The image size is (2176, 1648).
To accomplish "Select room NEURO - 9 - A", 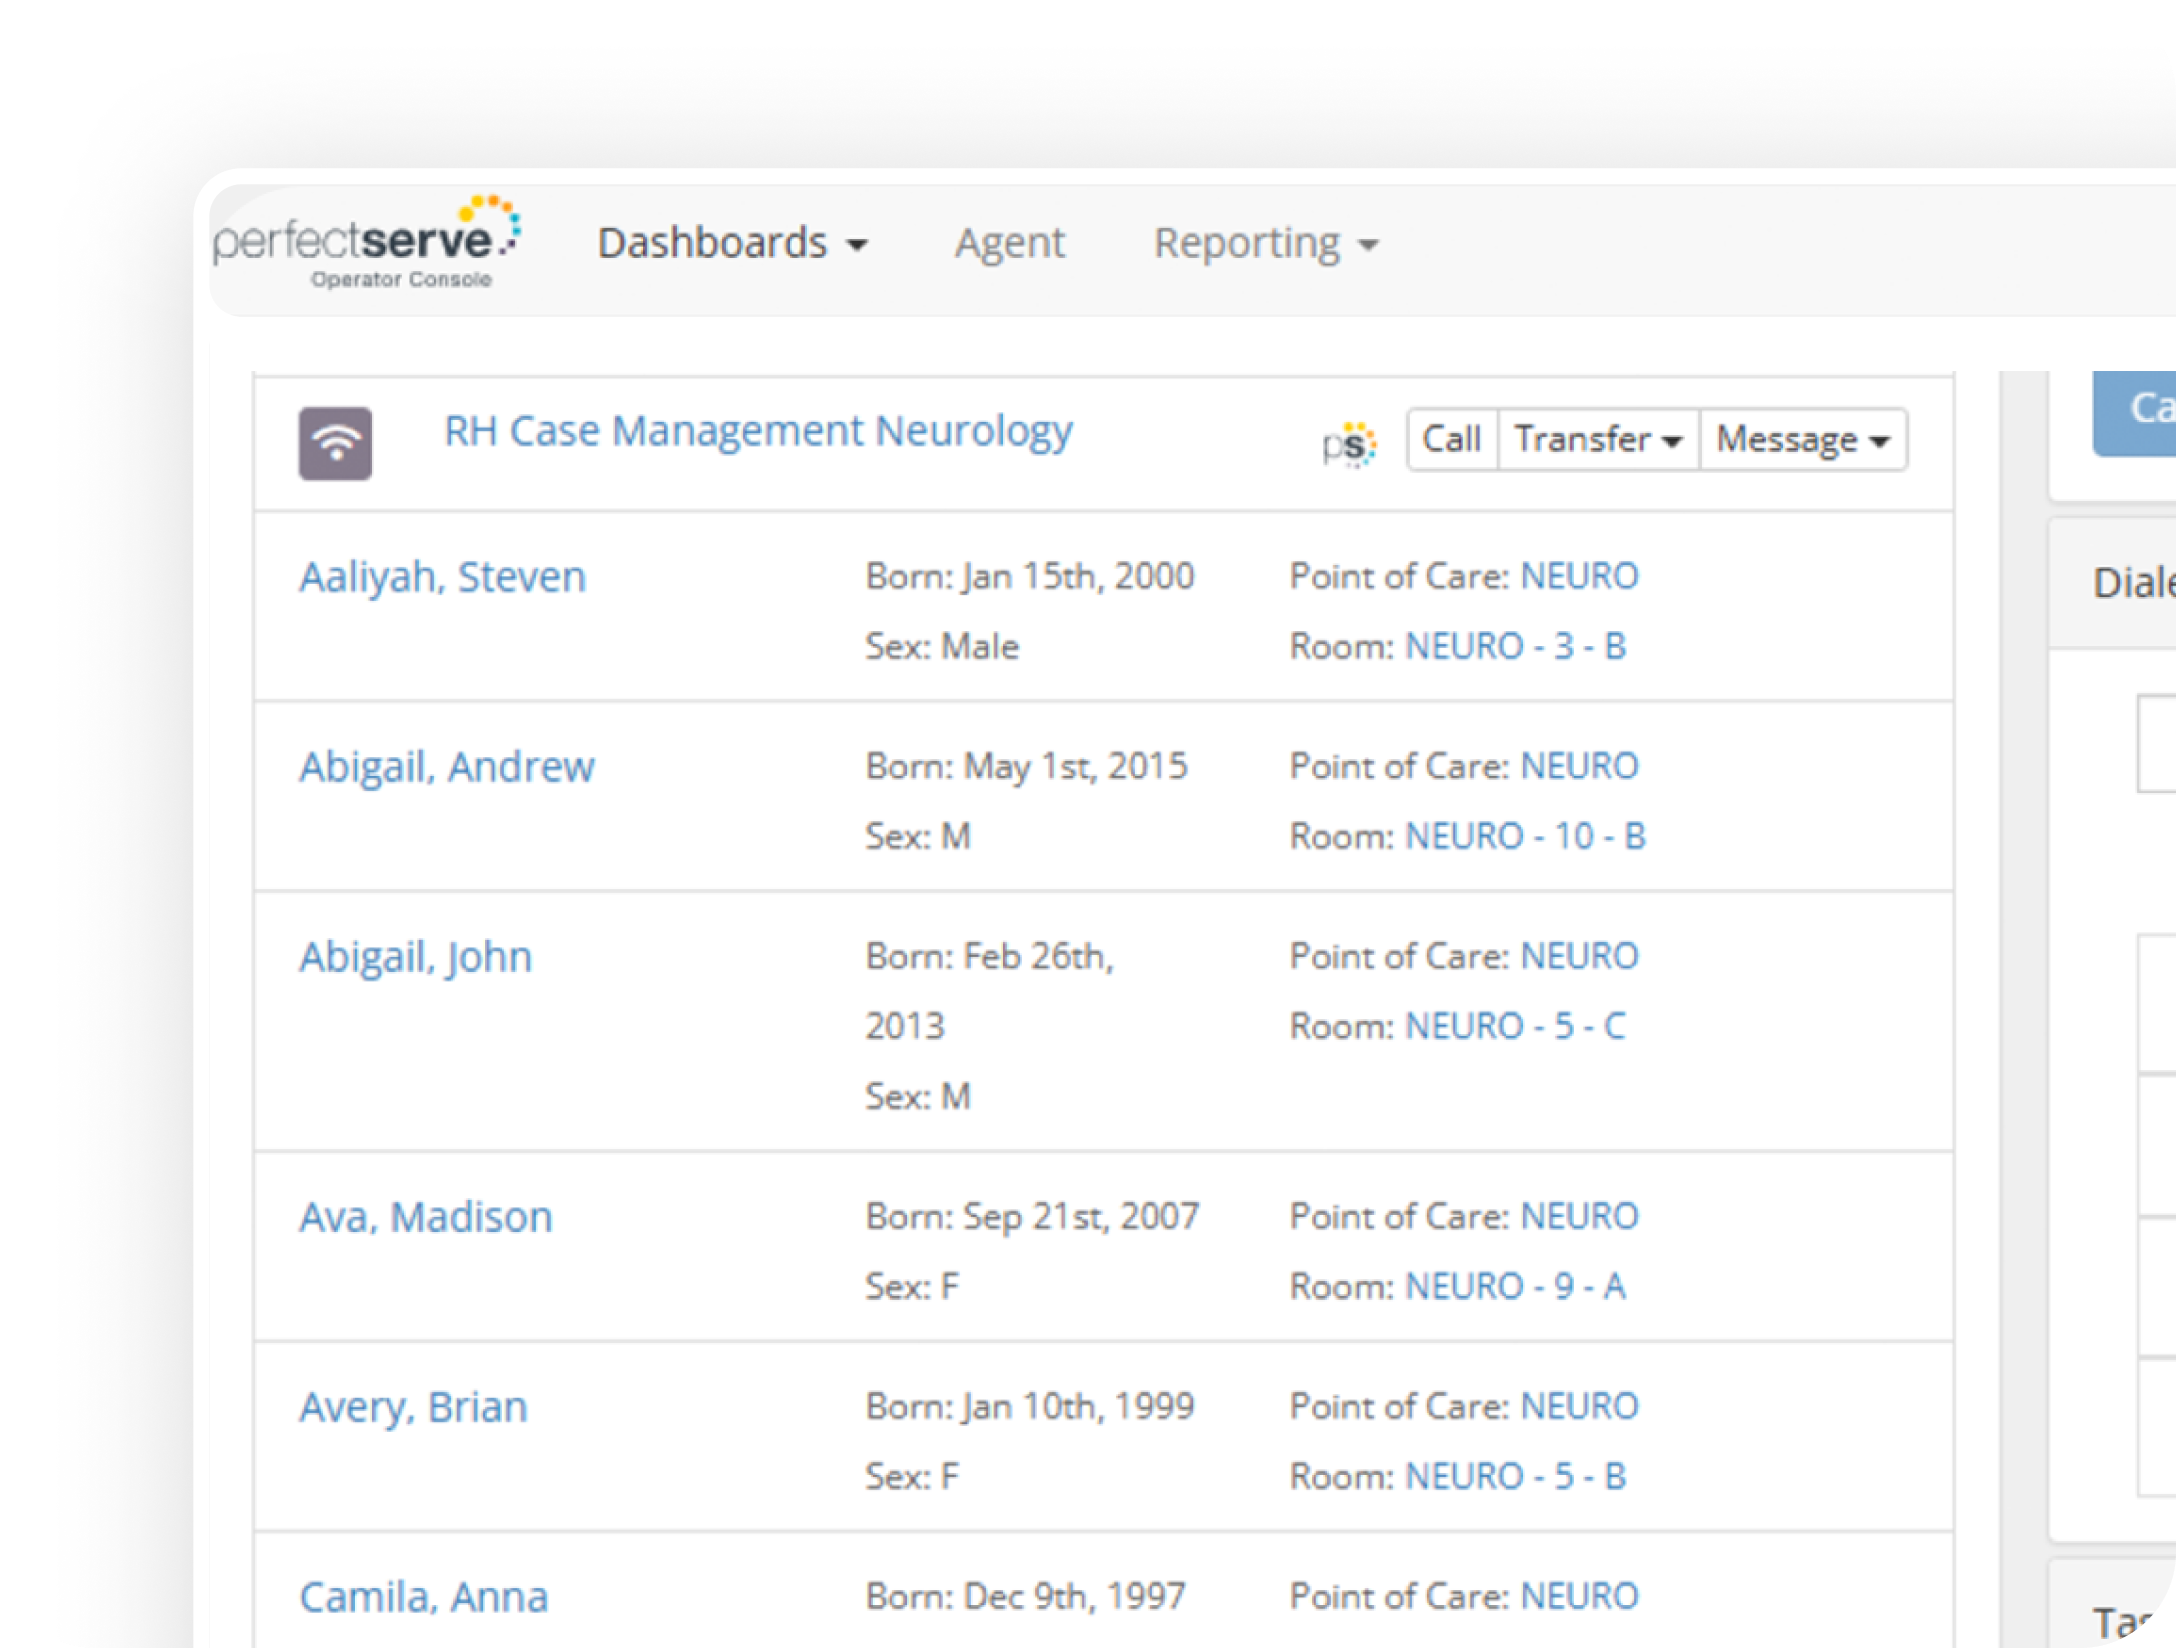I will (1516, 1286).
